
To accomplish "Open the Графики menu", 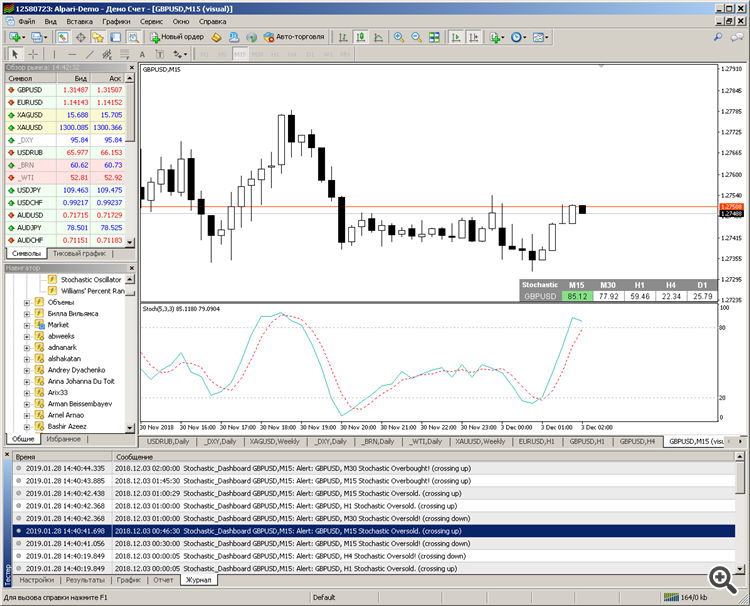I will 115,20.
